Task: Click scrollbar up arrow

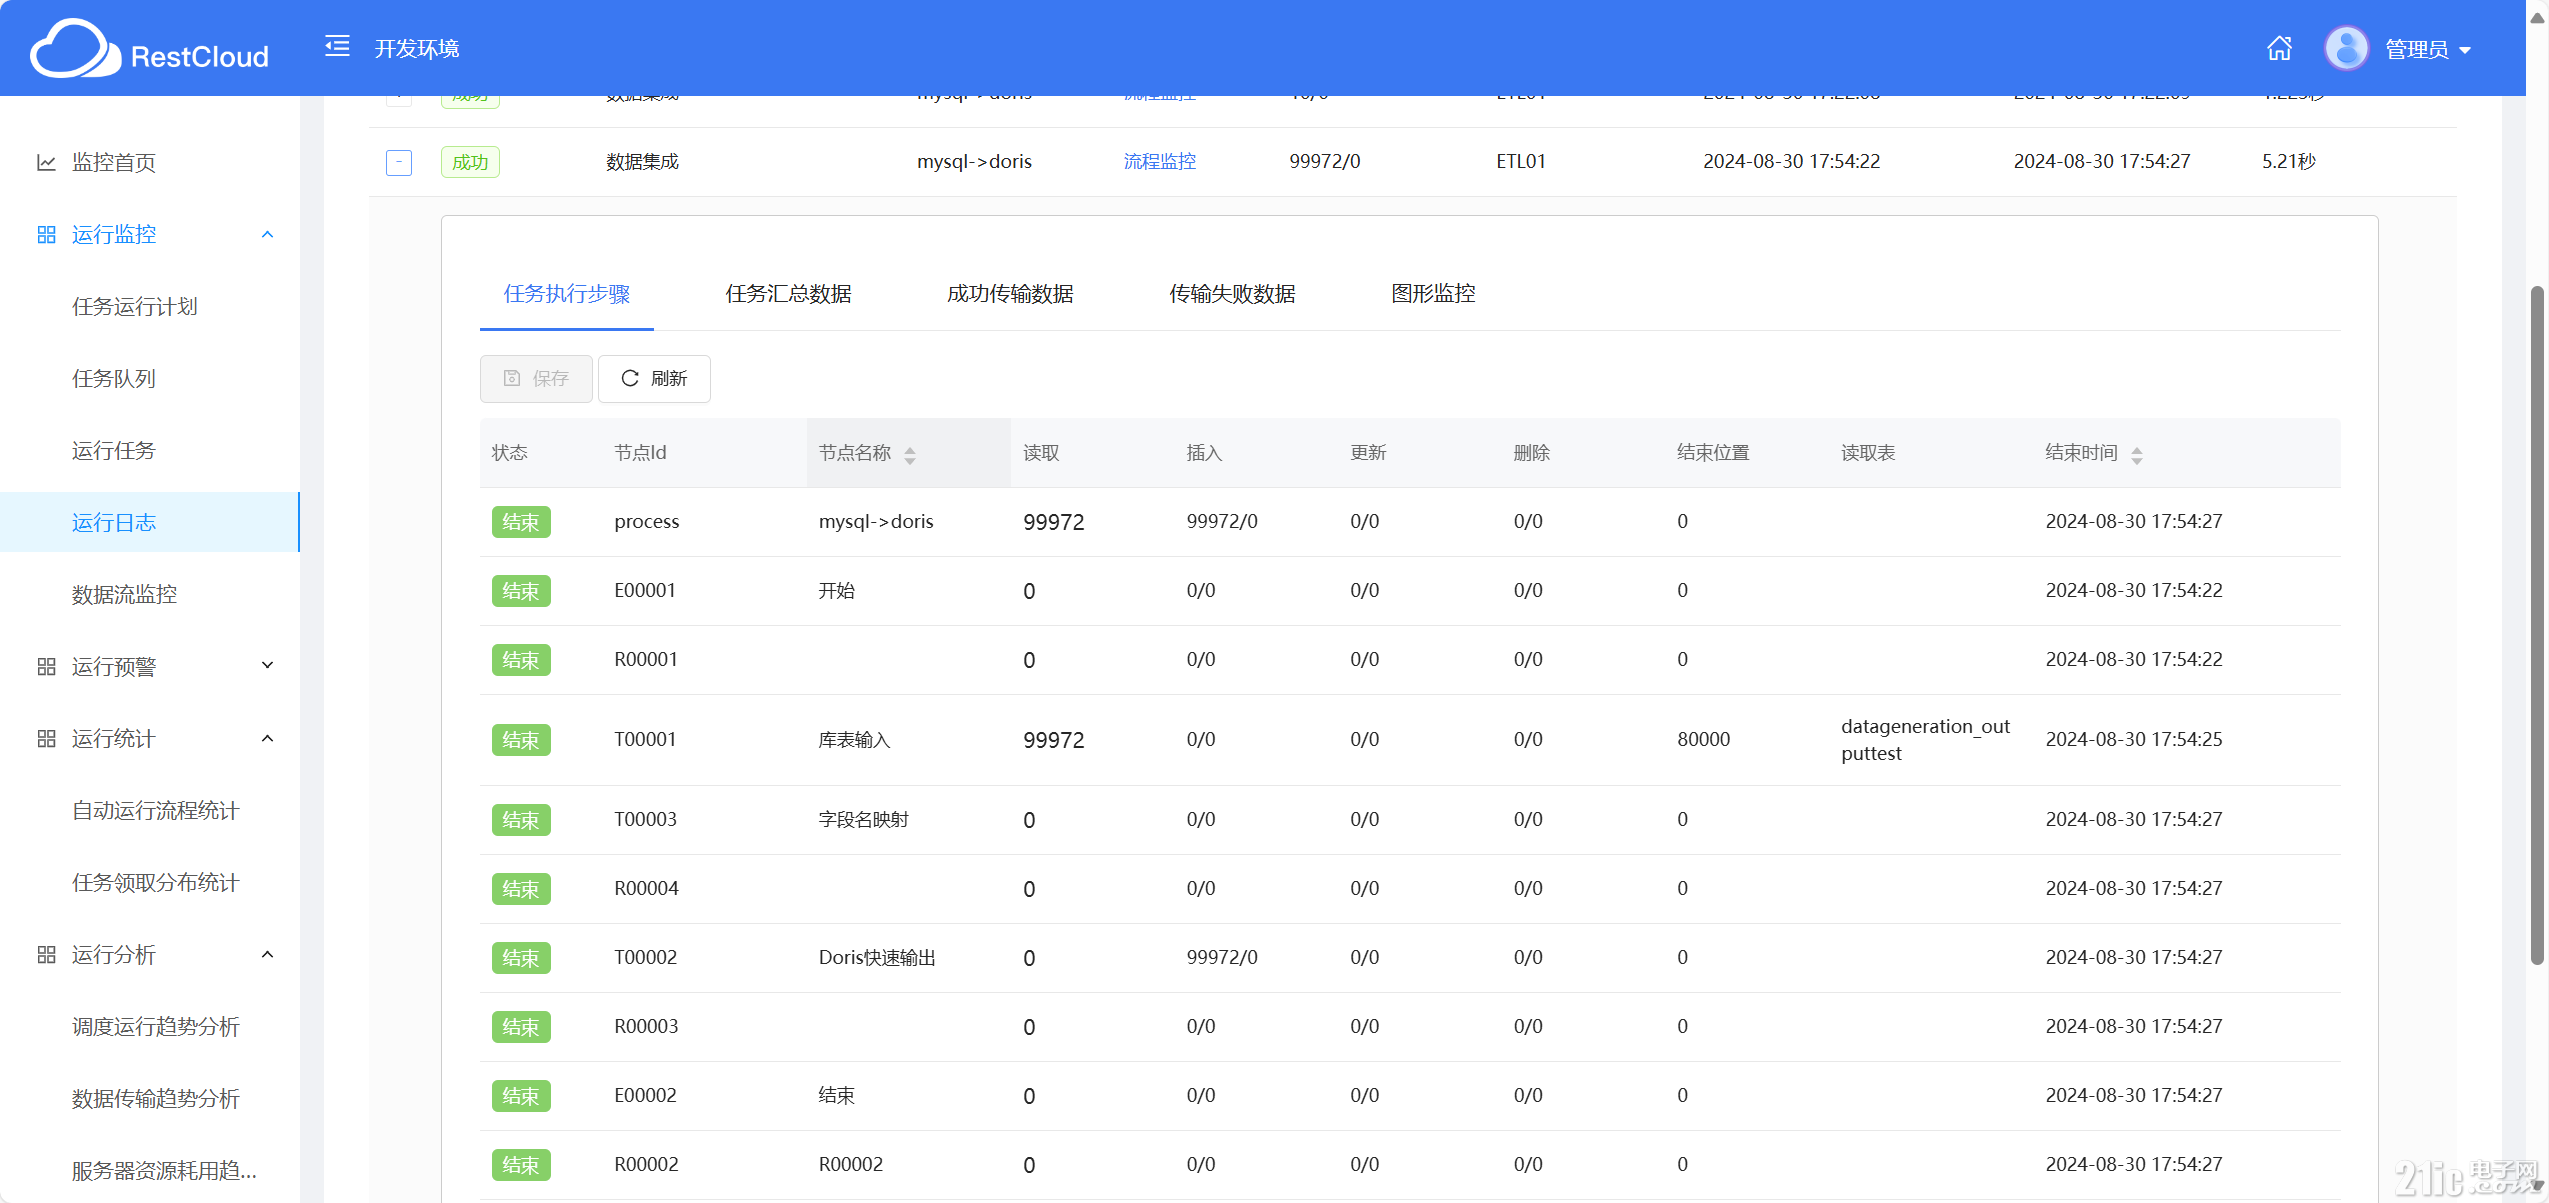Action: [x=2537, y=16]
